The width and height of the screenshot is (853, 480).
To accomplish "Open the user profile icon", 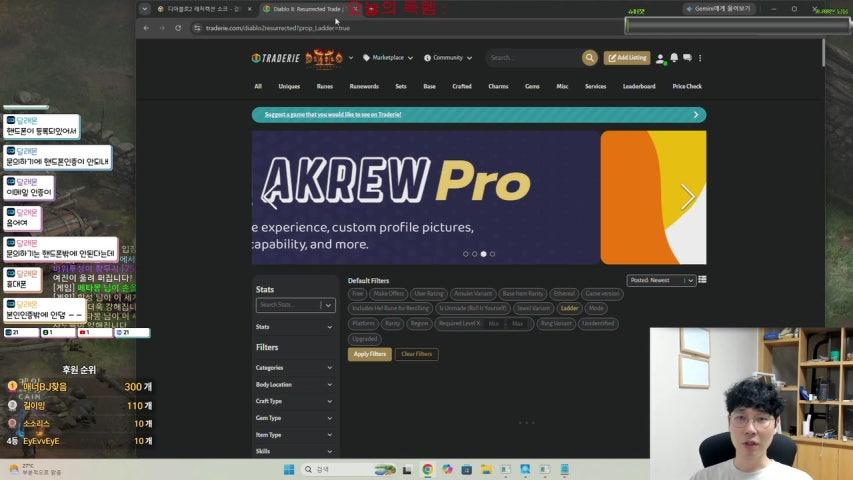I will click(660, 58).
